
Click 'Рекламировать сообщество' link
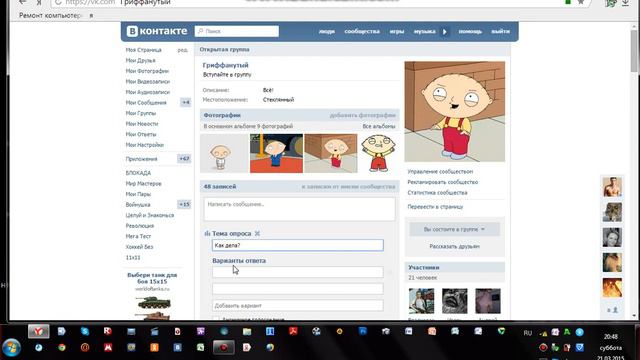pyautogui.click(x=442, y=182)
